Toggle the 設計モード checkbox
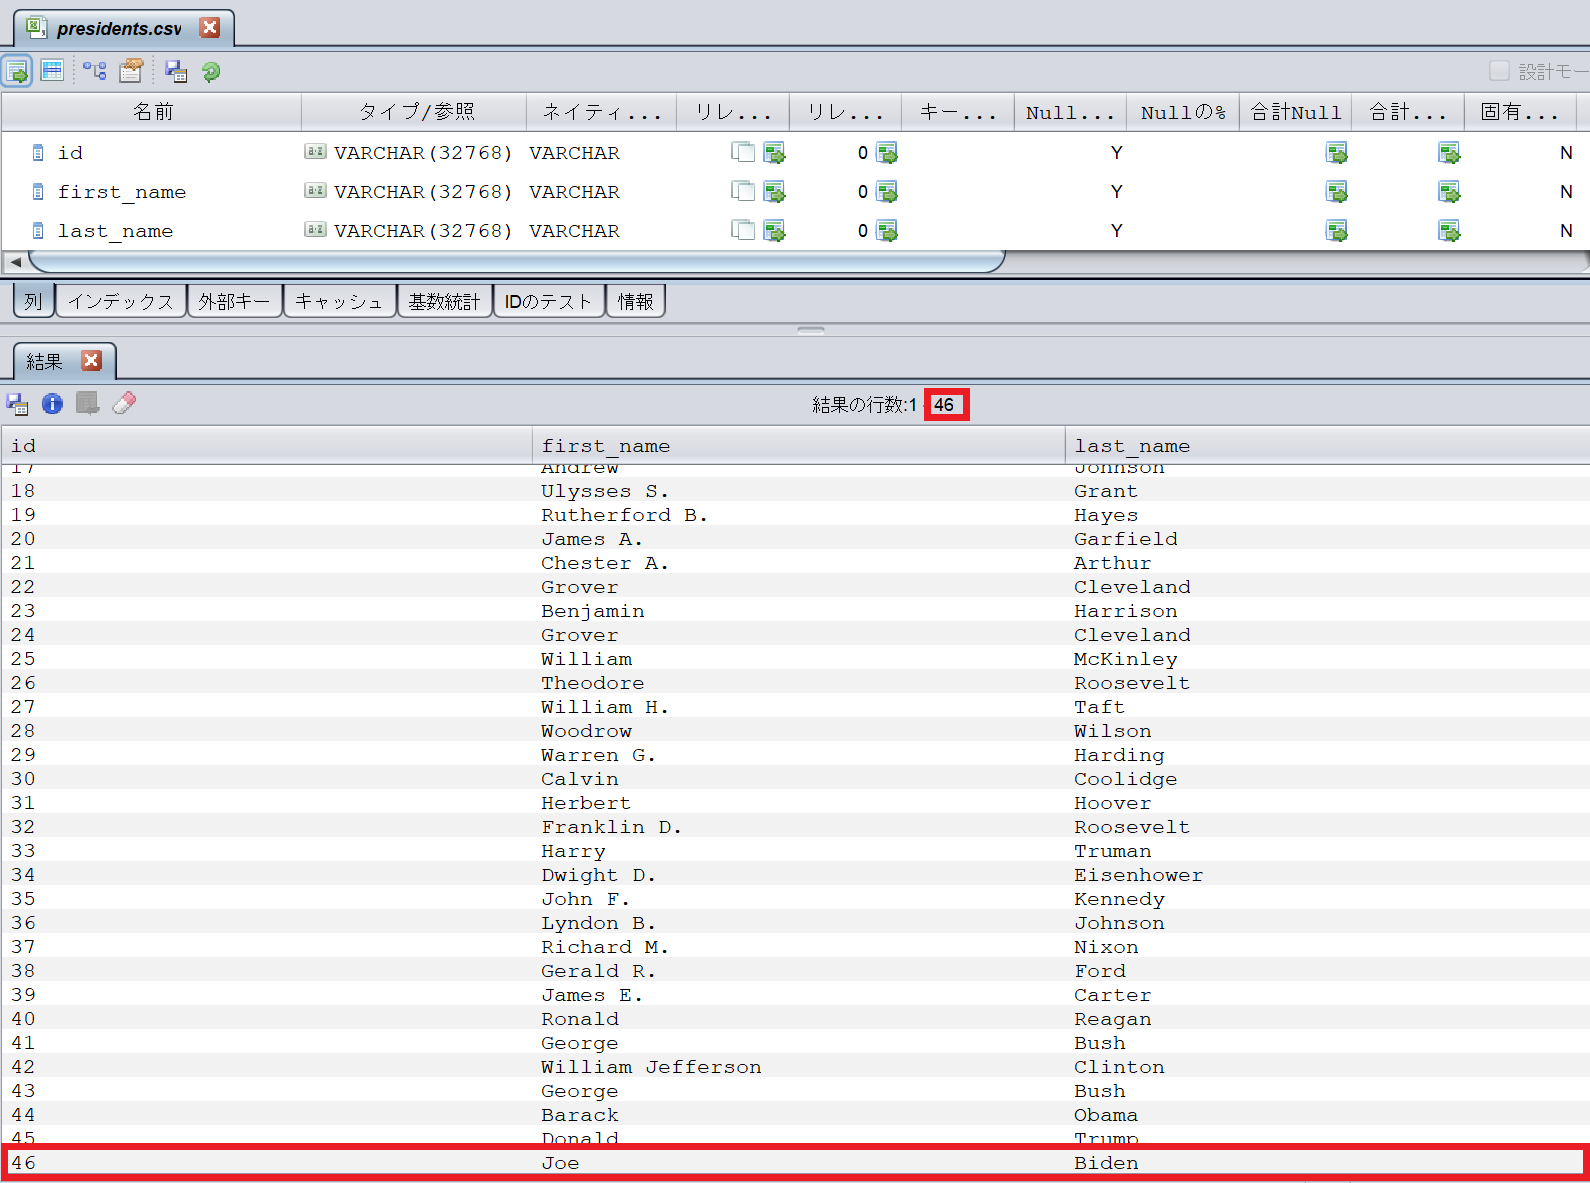The image size is (1590, 1183). 1499,71
